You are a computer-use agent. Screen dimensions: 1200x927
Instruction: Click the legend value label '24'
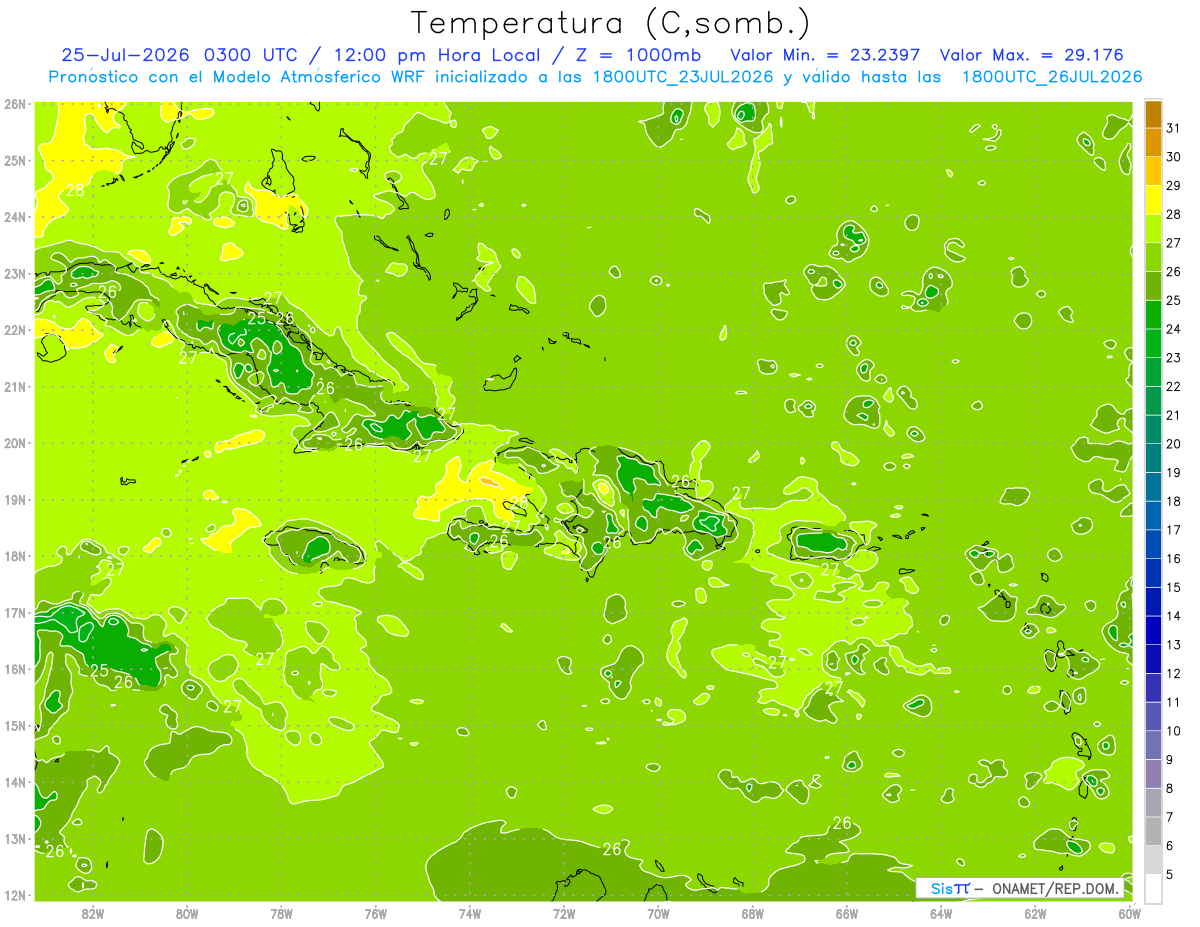pyautogui.click(x=1174, y=329)
